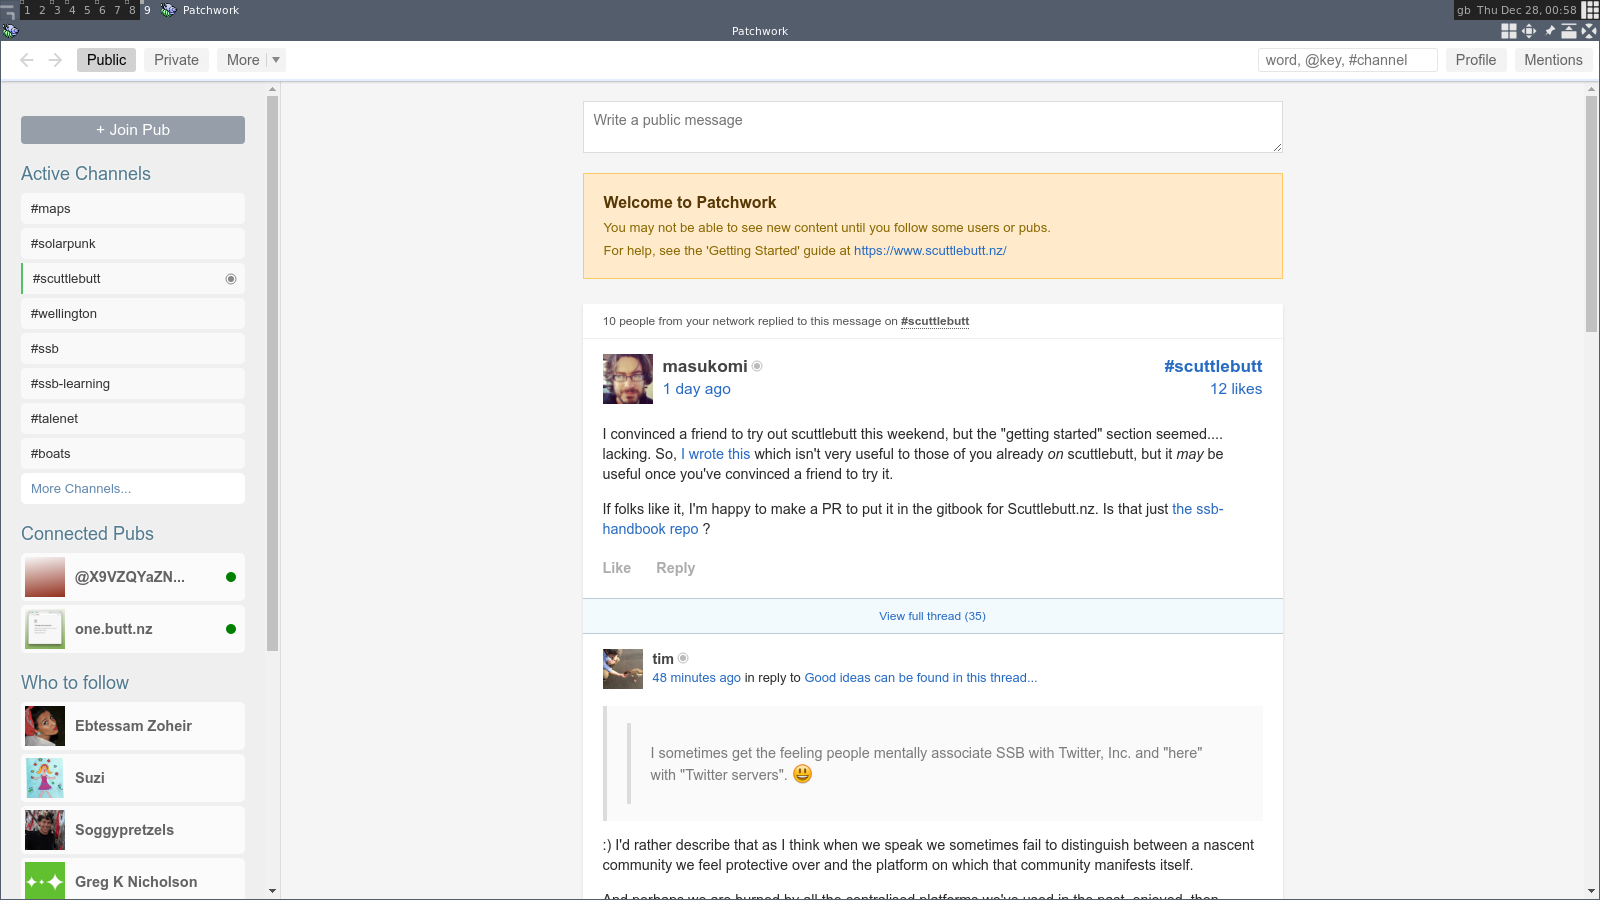This screenshot has height=900, width=1600.
Task: Go back with the left arrow
Action: [x=27, y=60]
